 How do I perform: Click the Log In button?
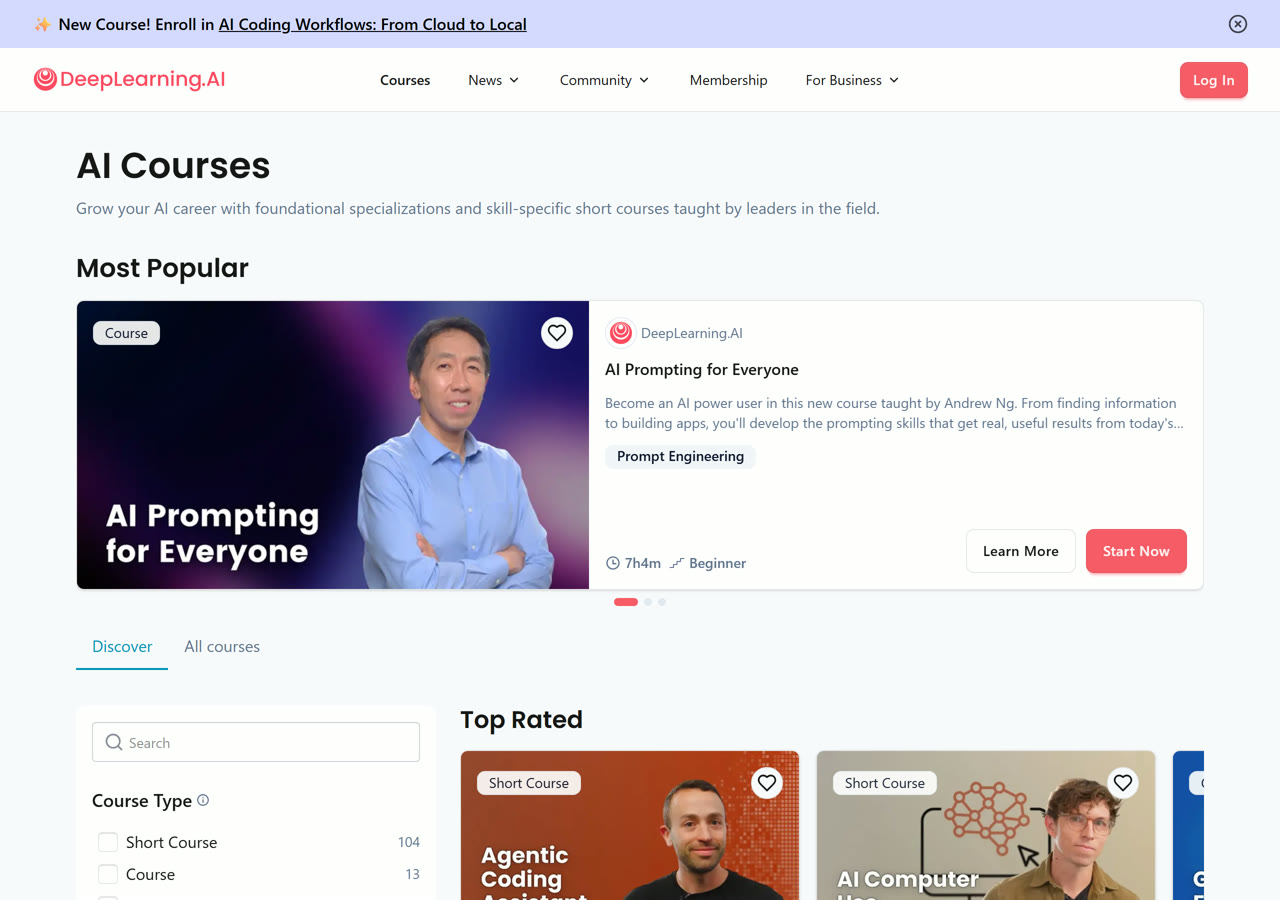pyautogui.click(x=1214, y=80)
